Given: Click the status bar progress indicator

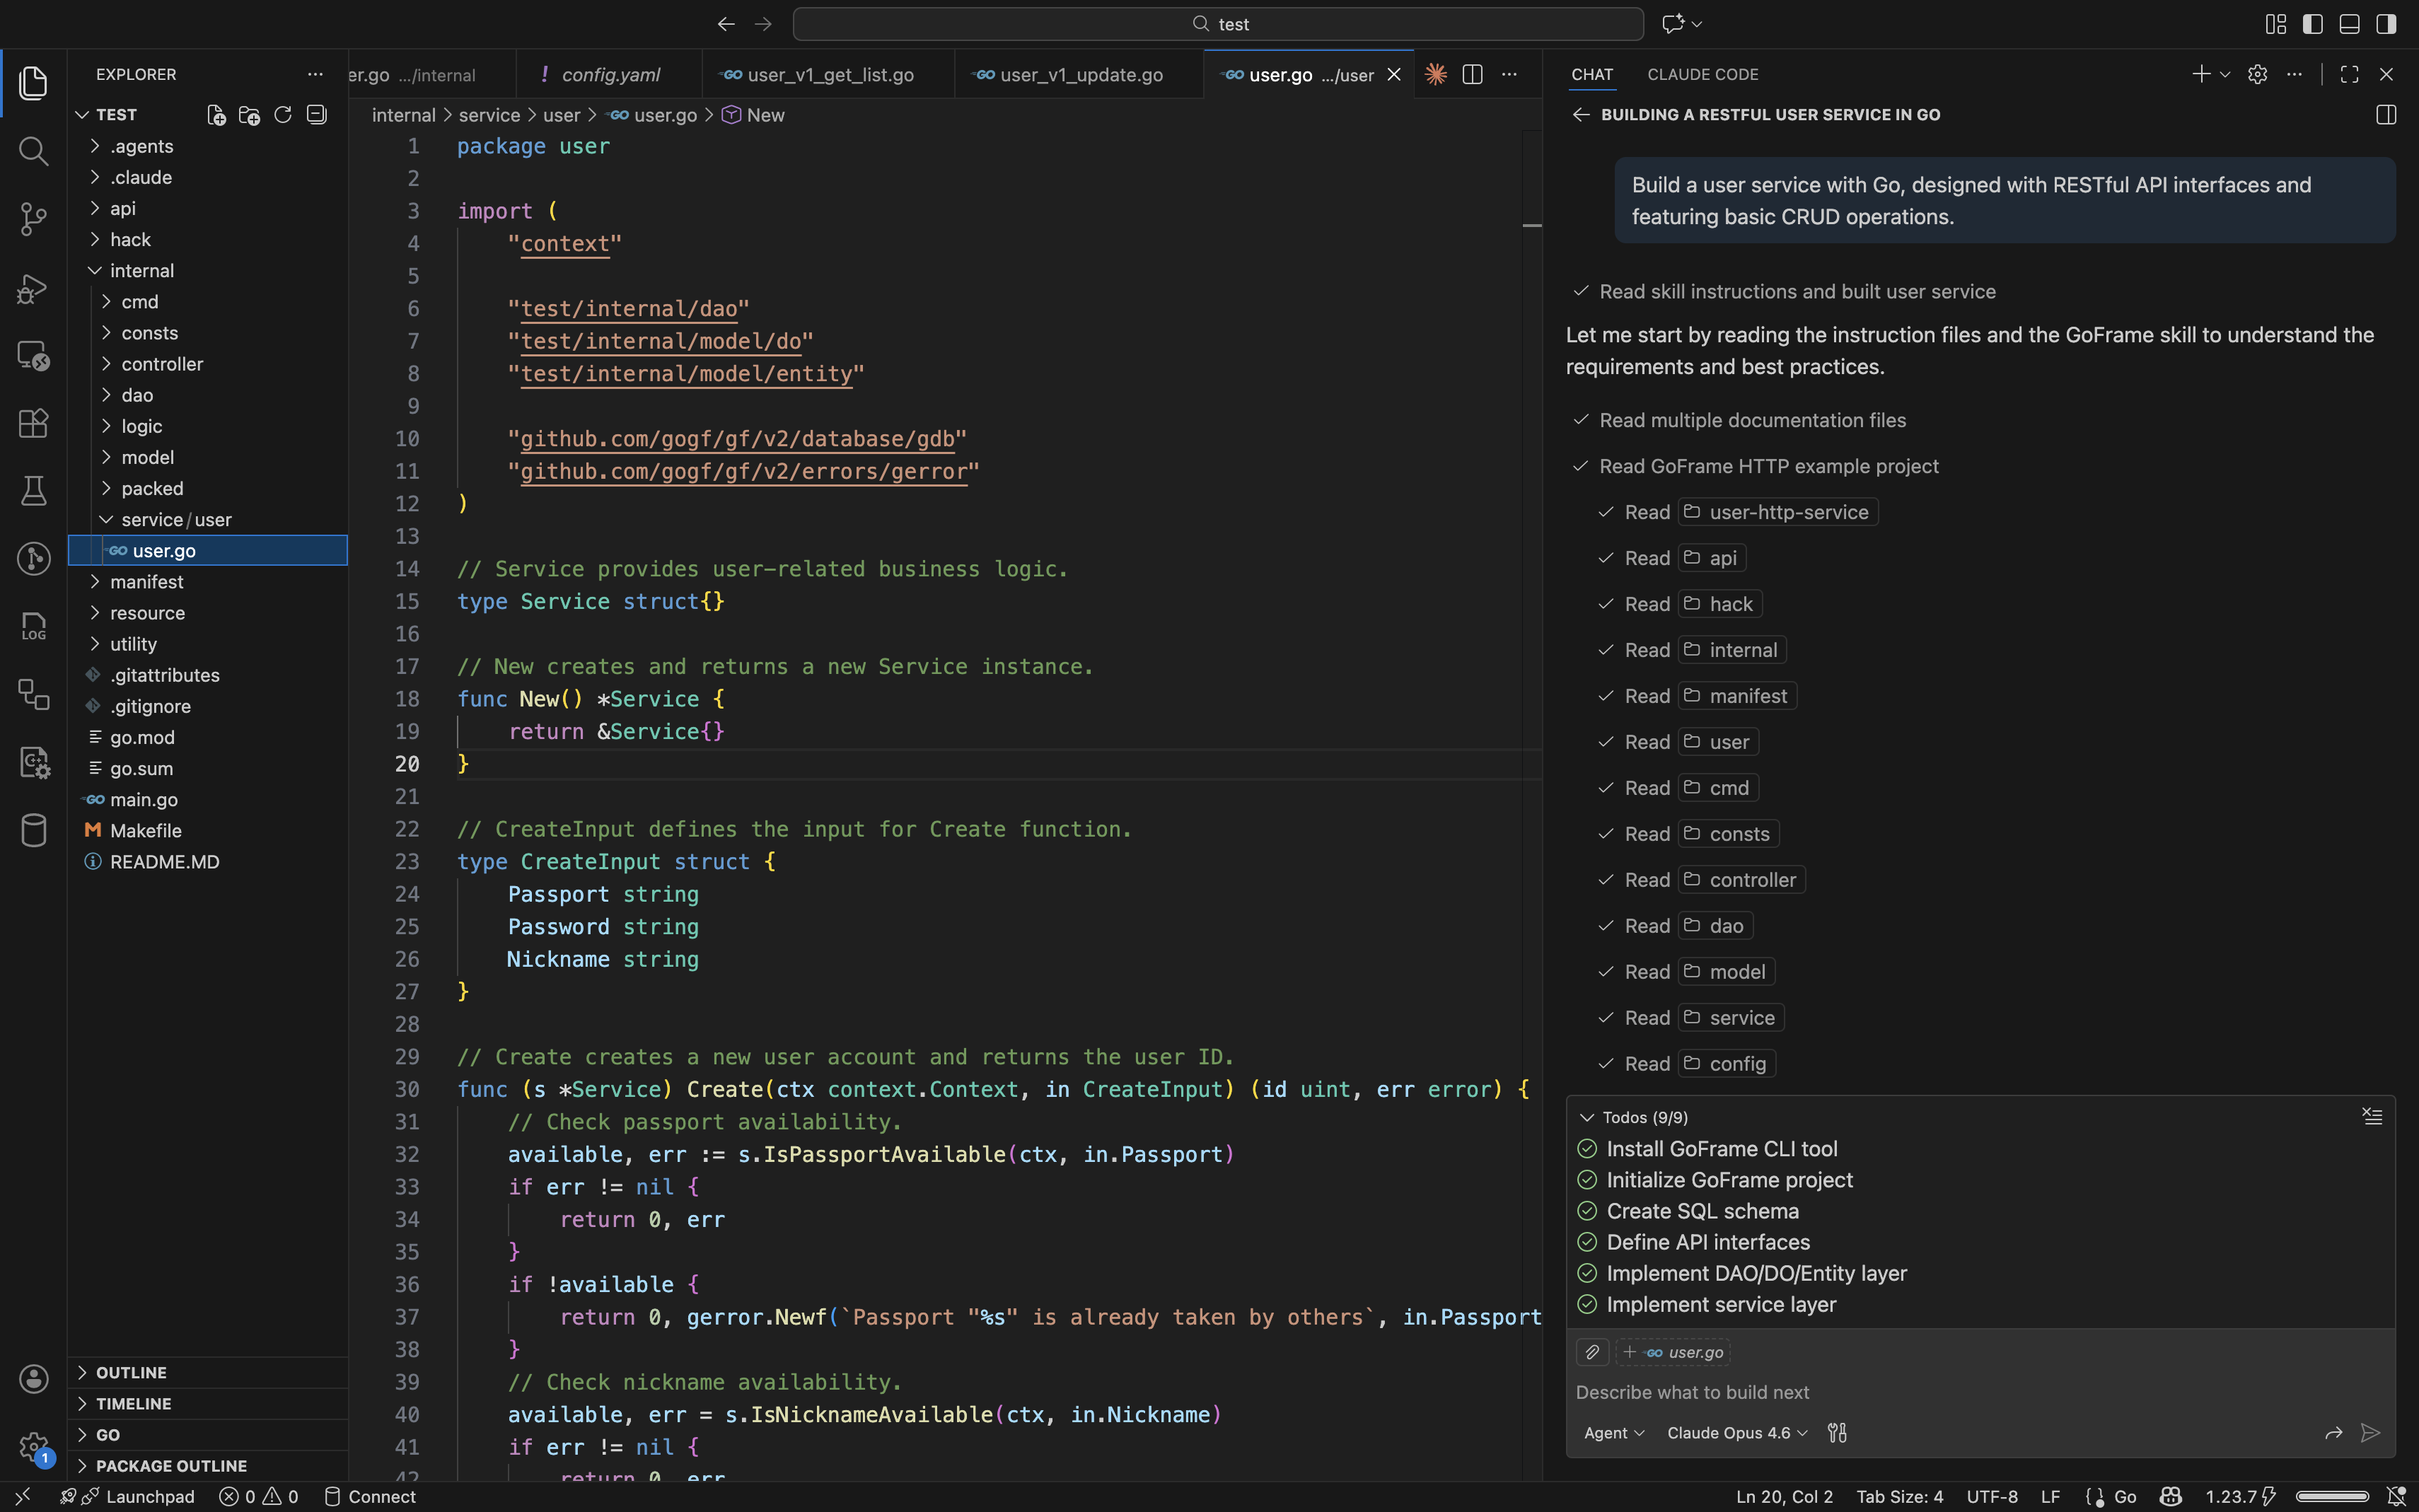Looking at the screenshot, I should [2331, 1496].
